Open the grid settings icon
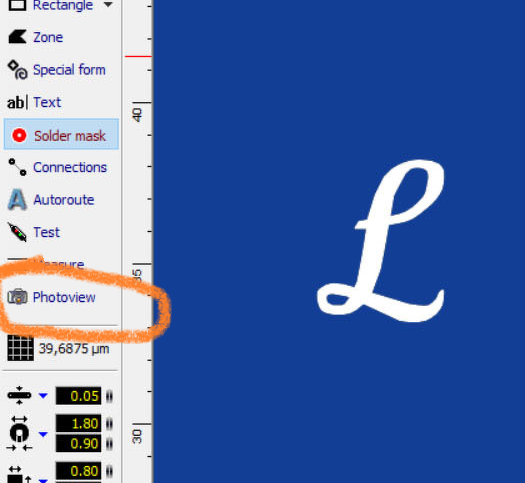 [20, 348]
